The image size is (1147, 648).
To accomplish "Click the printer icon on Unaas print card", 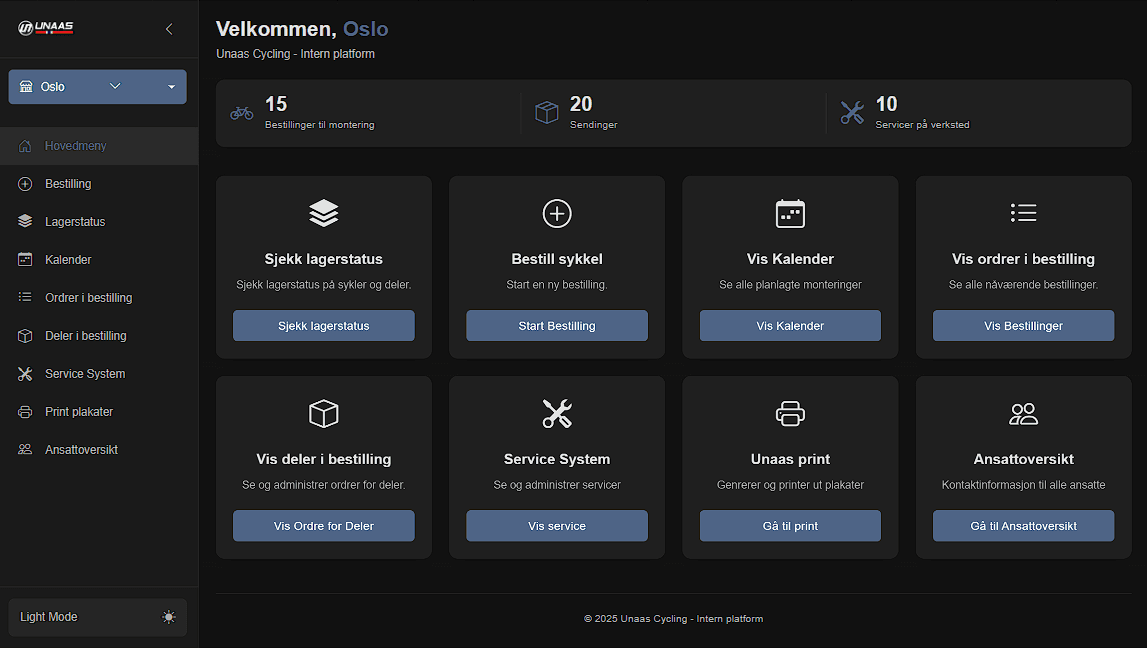I will coord(790,414).
